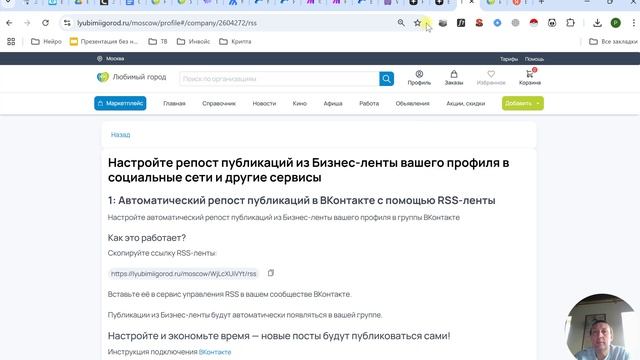Open the black 'f' extension icon
Viewport: 640px width, 360px height.
click(x=461, y=23)
